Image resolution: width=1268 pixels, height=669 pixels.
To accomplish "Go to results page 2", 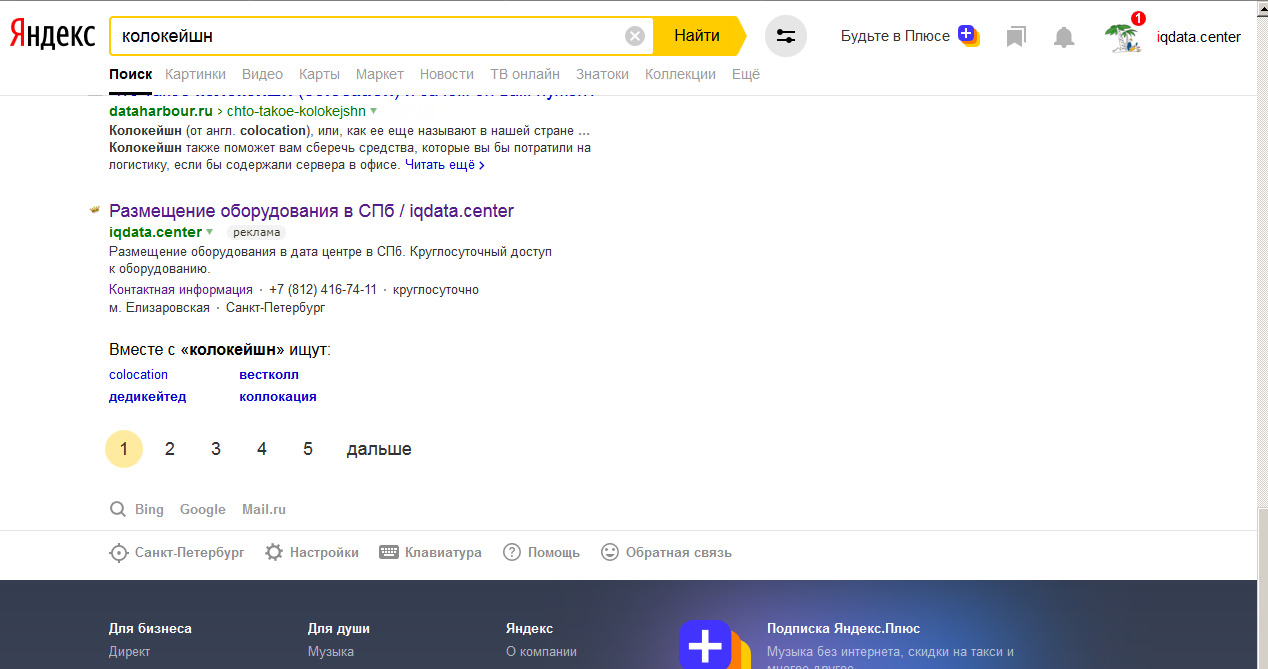I will point(170,449).
